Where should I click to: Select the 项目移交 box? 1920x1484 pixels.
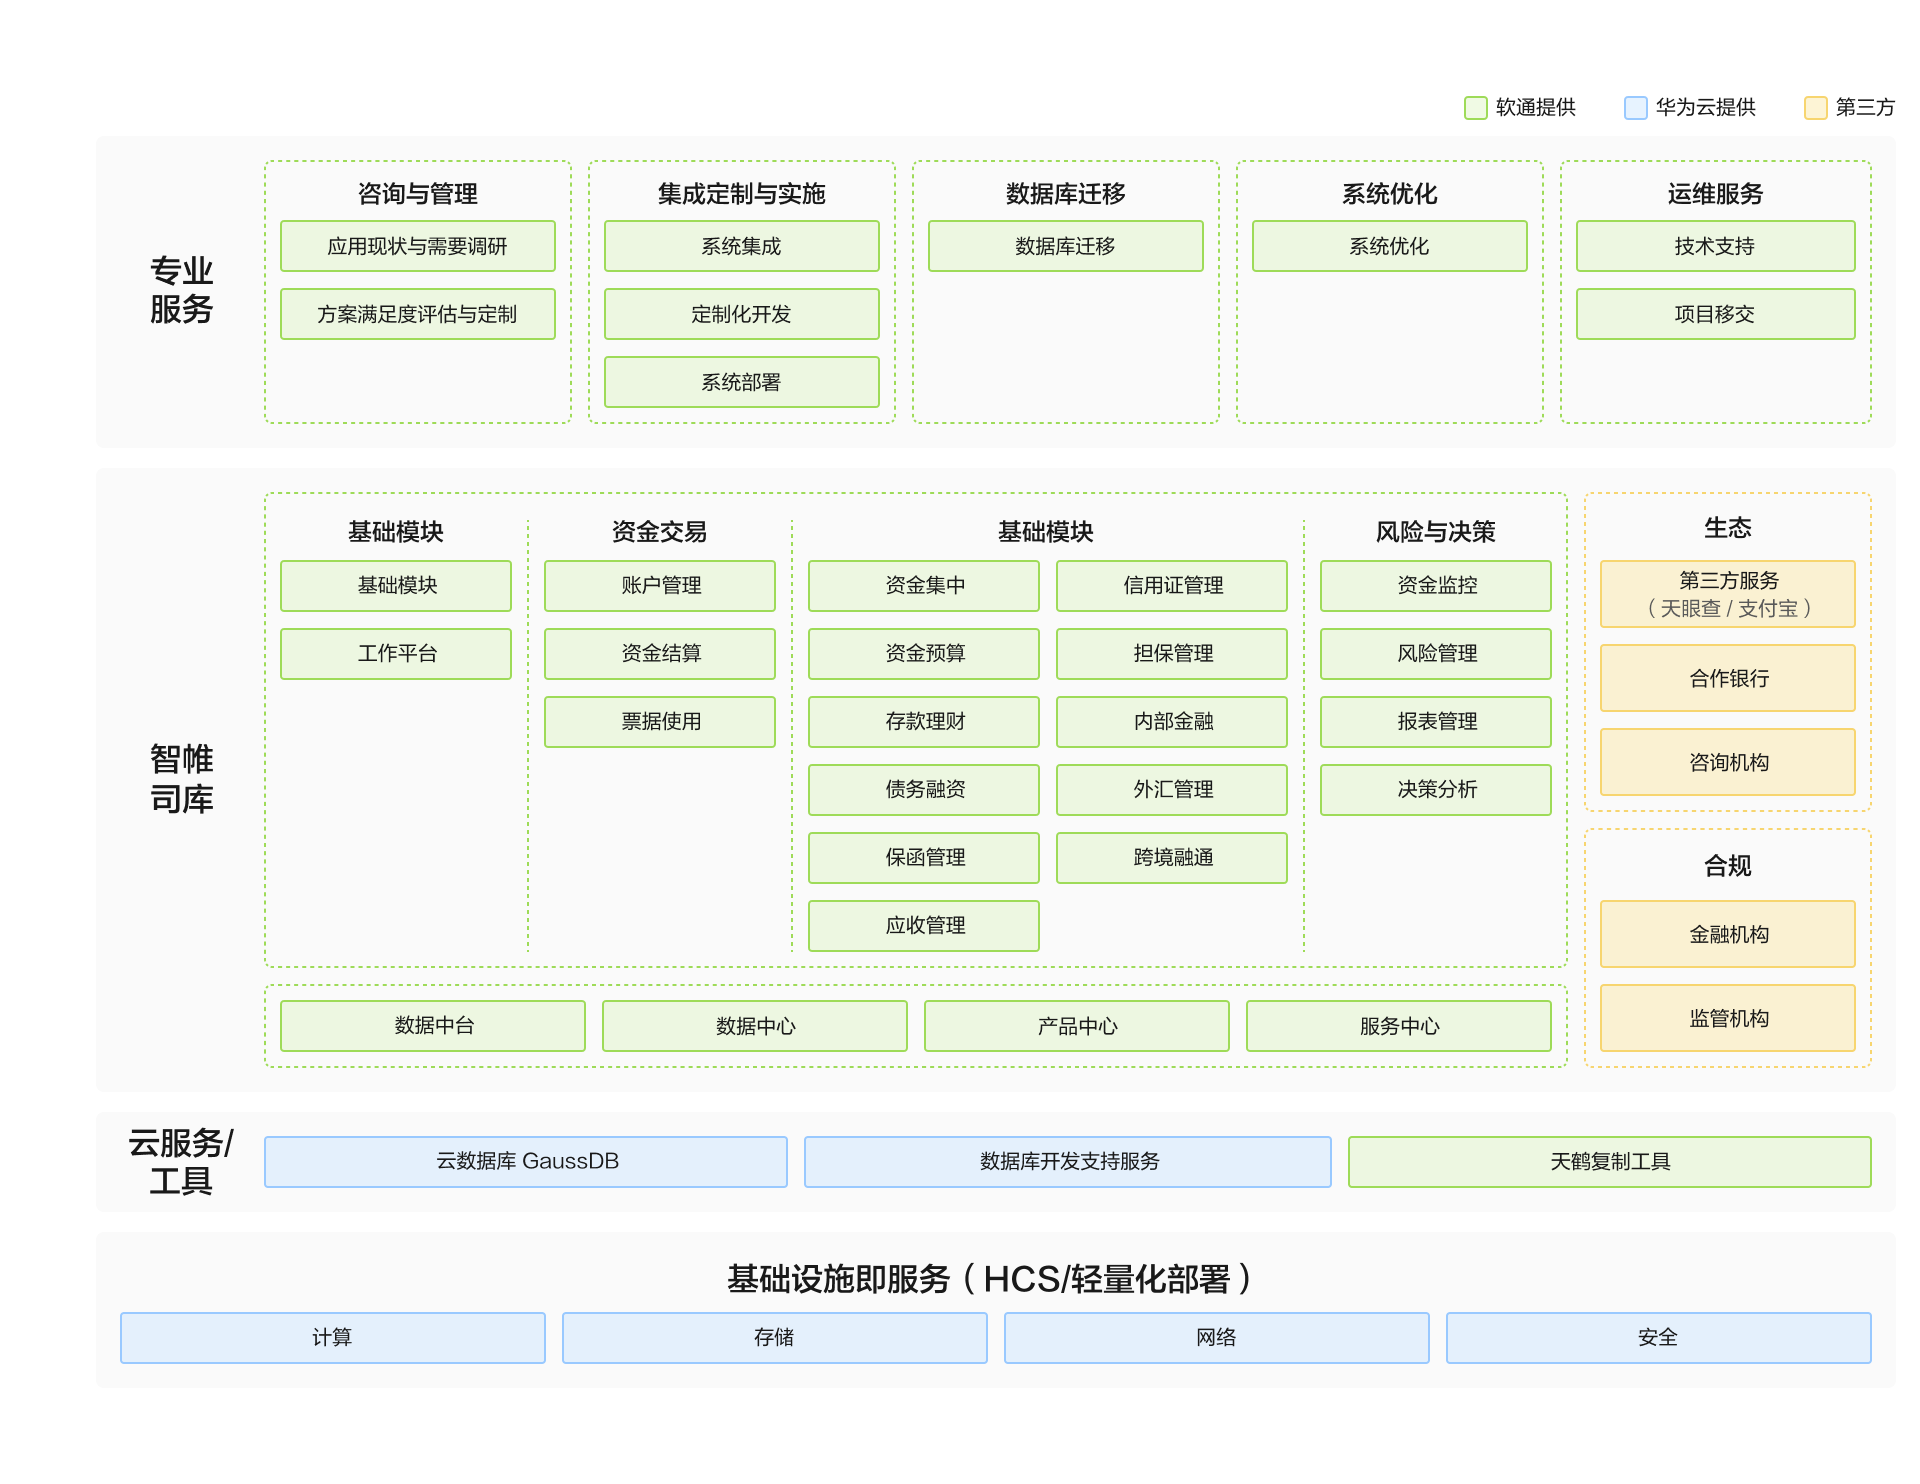(1715, 314)
